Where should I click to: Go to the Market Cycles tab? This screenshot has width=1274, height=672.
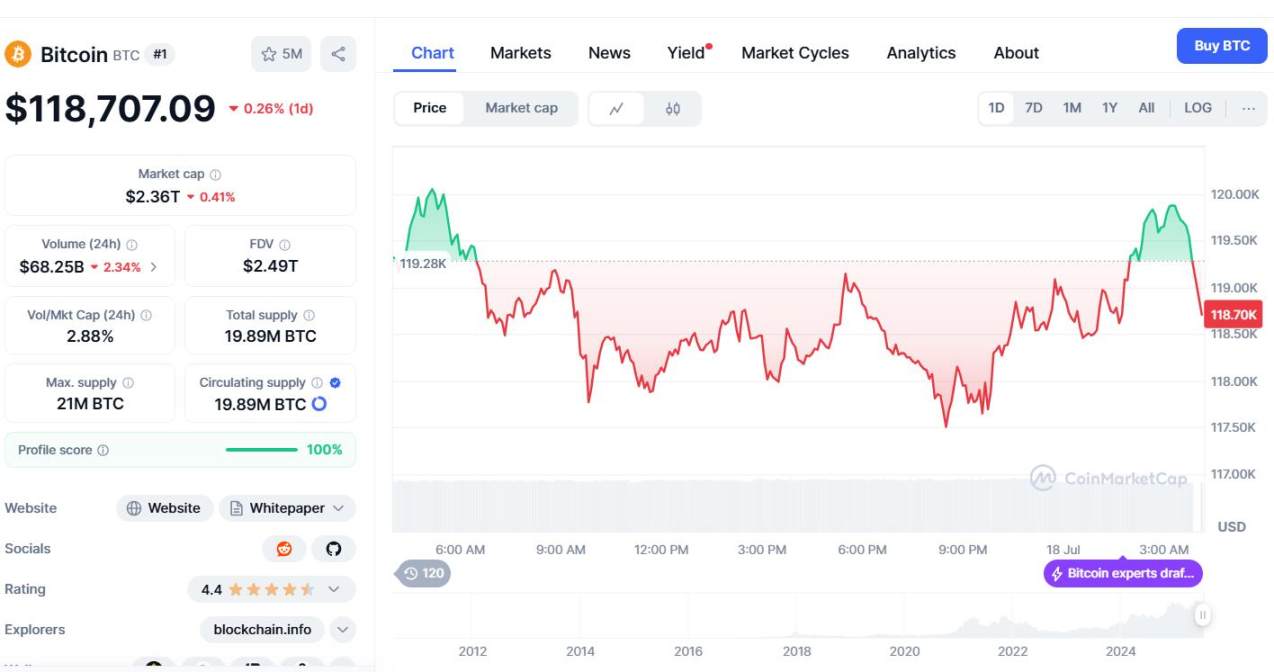794,53
